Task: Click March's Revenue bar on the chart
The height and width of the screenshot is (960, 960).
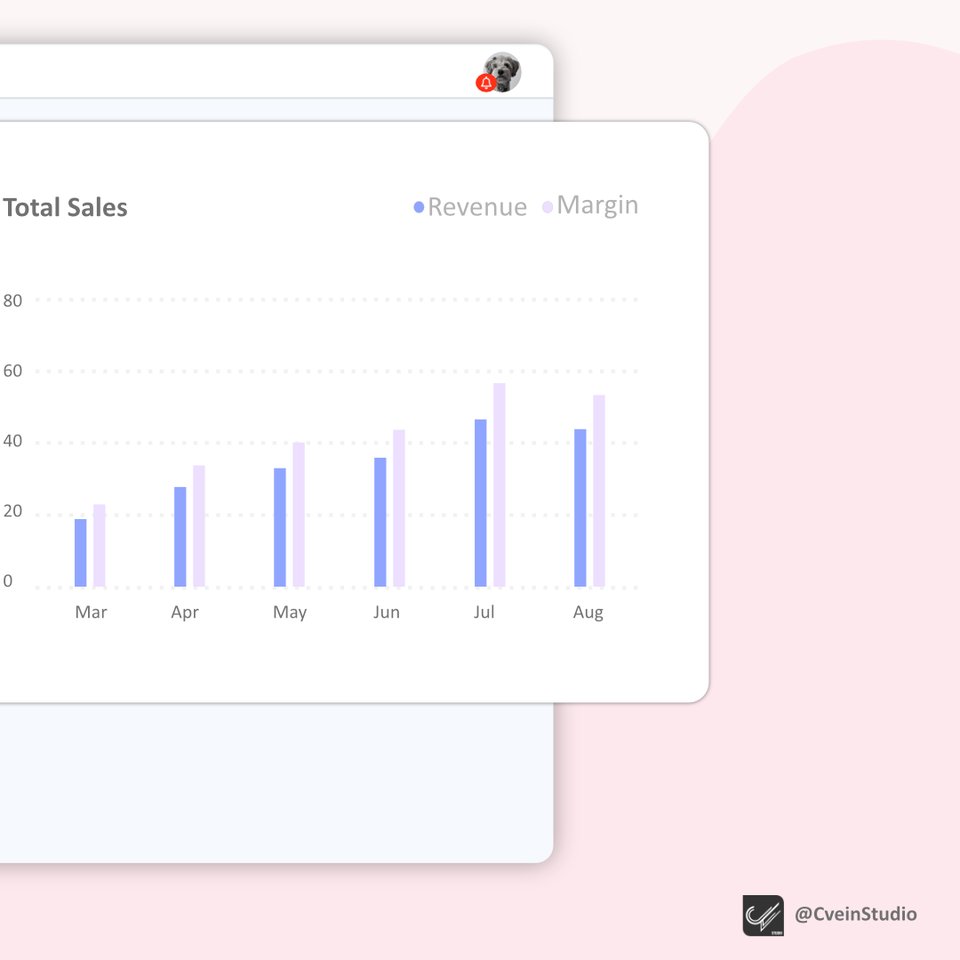Action: [79, 550]
